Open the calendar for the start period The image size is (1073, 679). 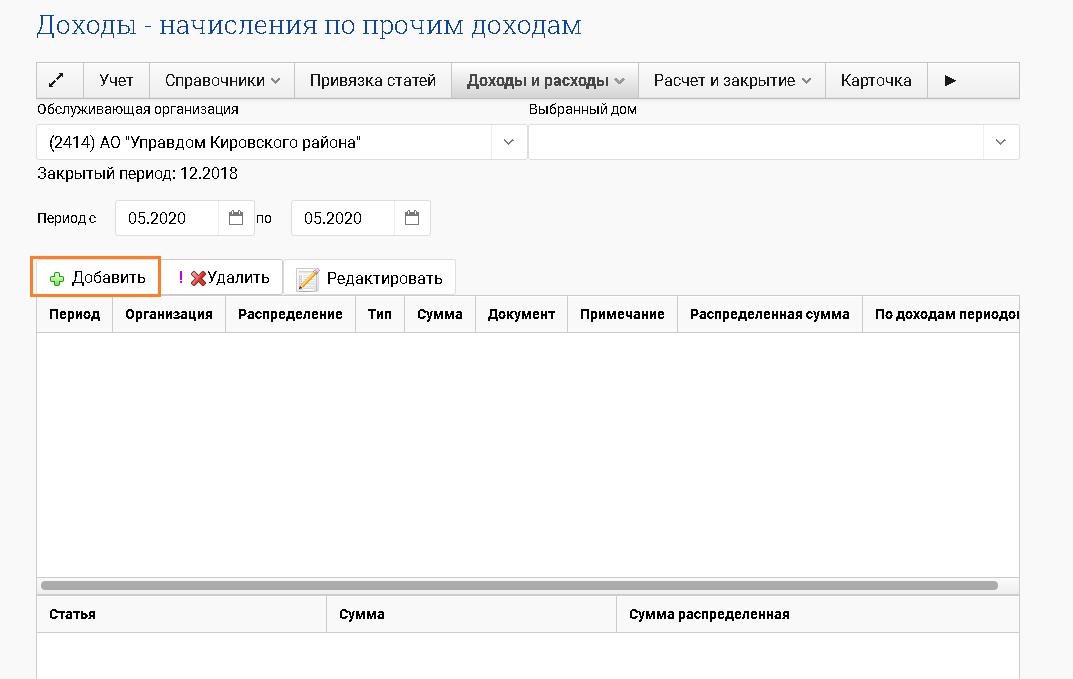236,217
